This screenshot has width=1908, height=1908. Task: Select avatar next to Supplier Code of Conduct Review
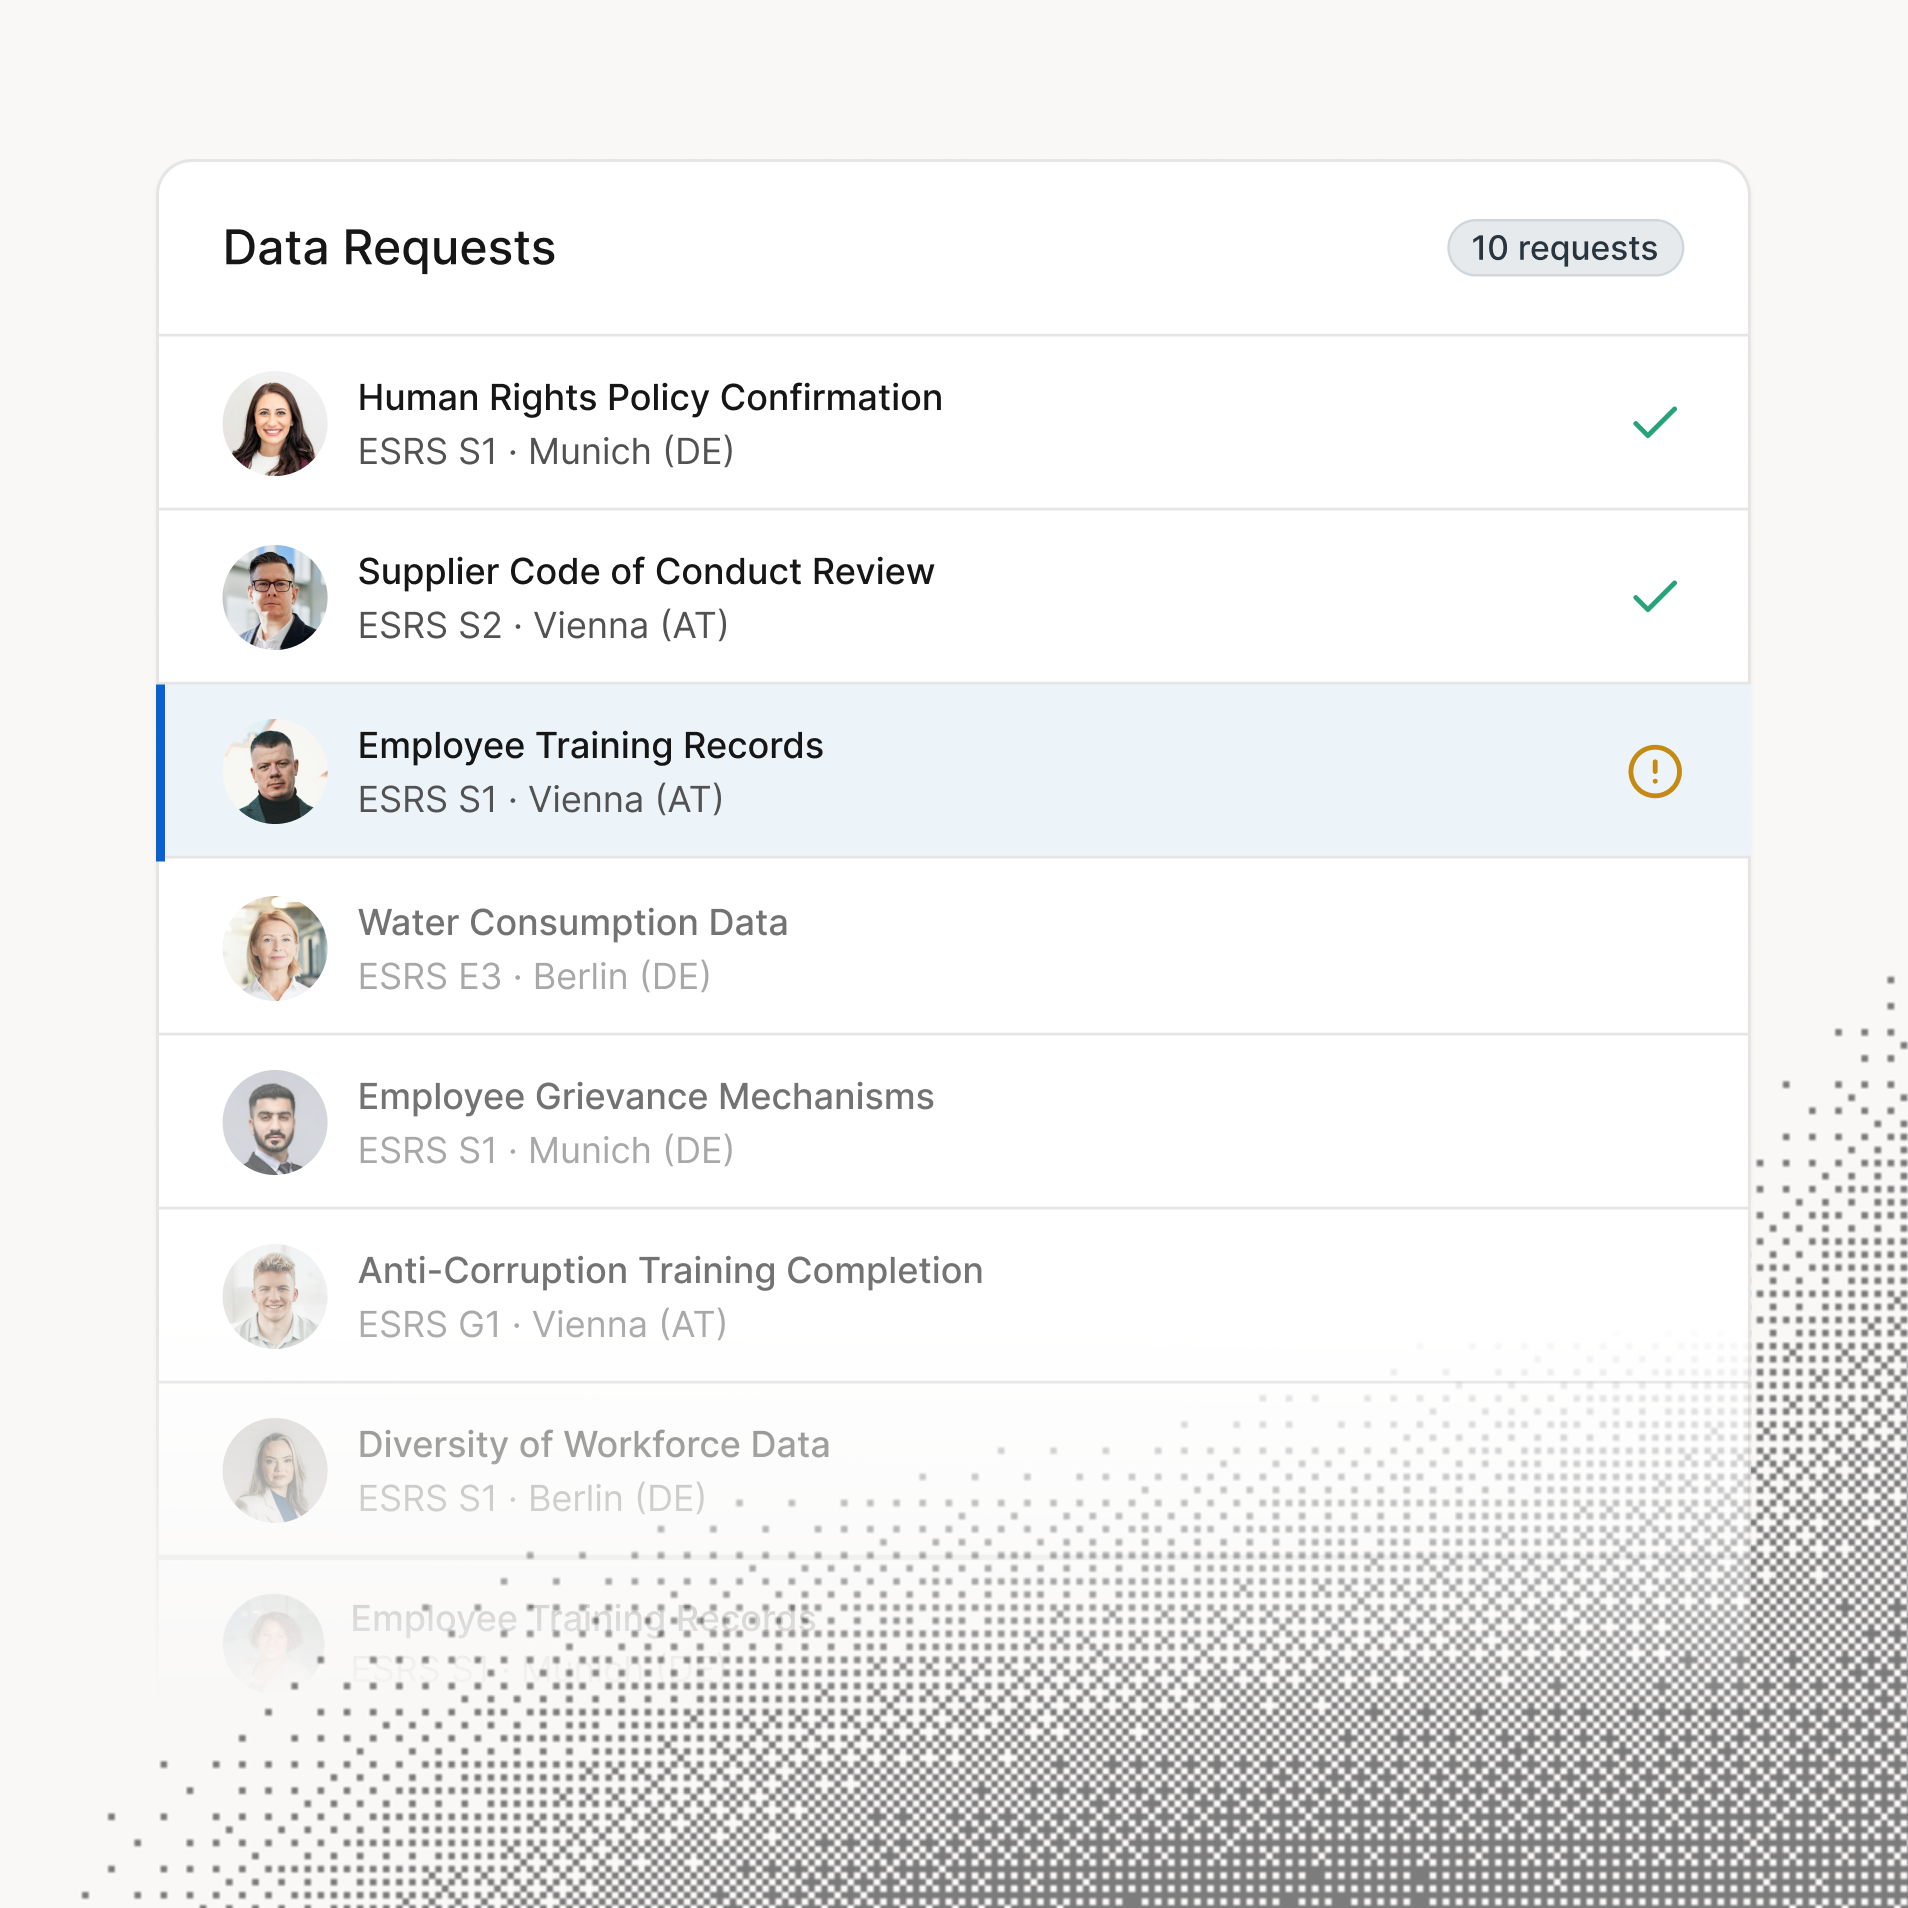click(275, 598)
